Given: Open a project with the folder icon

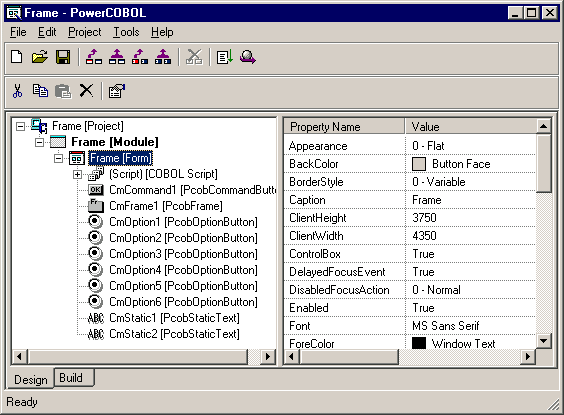Looking at the screenshot, I should [40, 57].
